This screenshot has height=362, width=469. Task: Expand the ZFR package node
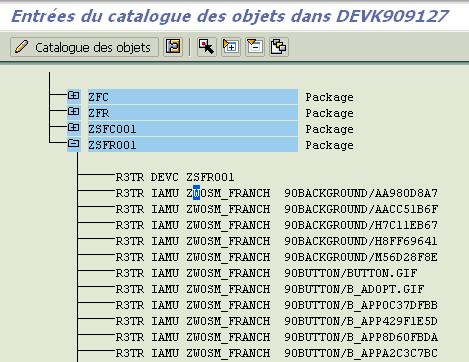point(73,112)
